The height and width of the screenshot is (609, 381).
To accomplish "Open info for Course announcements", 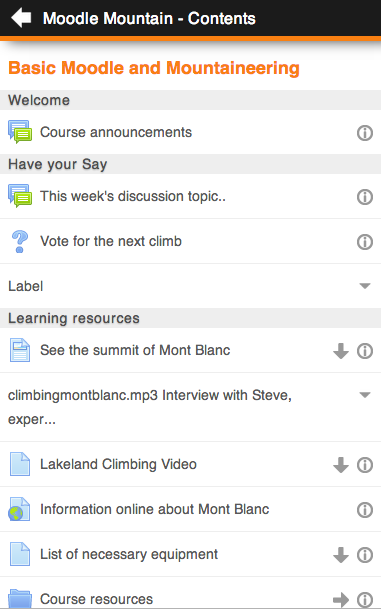I will pyautogui.click(x=365, y=133).
